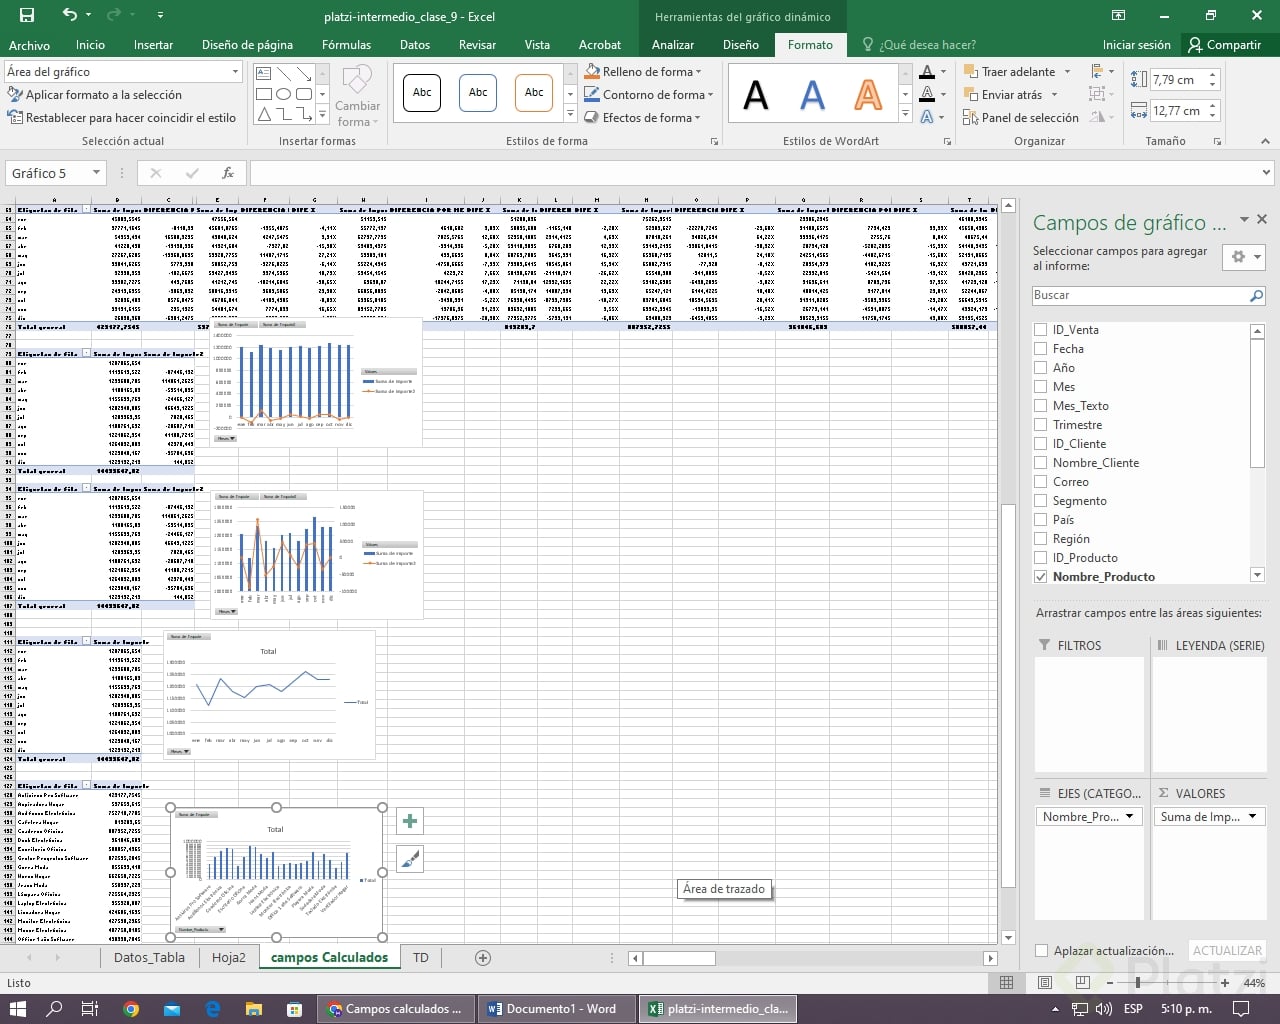Switch to the Analizar ribbon tab
1280x1024 pixels.
[x=673, y=45]
